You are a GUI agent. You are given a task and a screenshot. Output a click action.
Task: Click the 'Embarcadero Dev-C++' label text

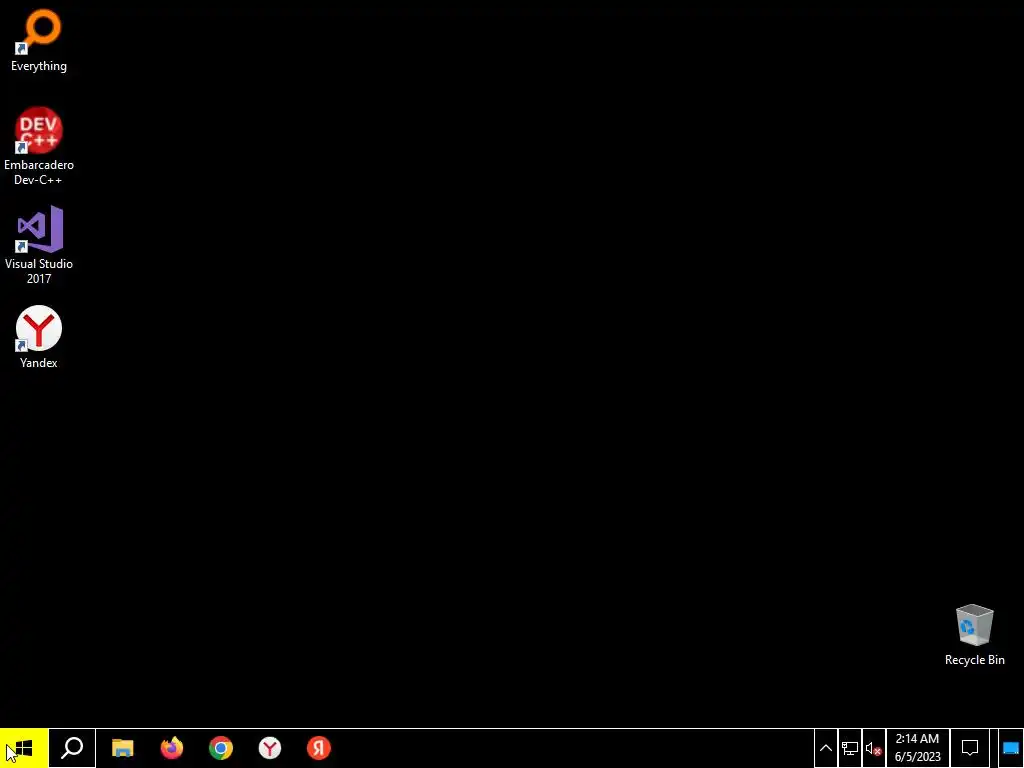tap(39, 172)
